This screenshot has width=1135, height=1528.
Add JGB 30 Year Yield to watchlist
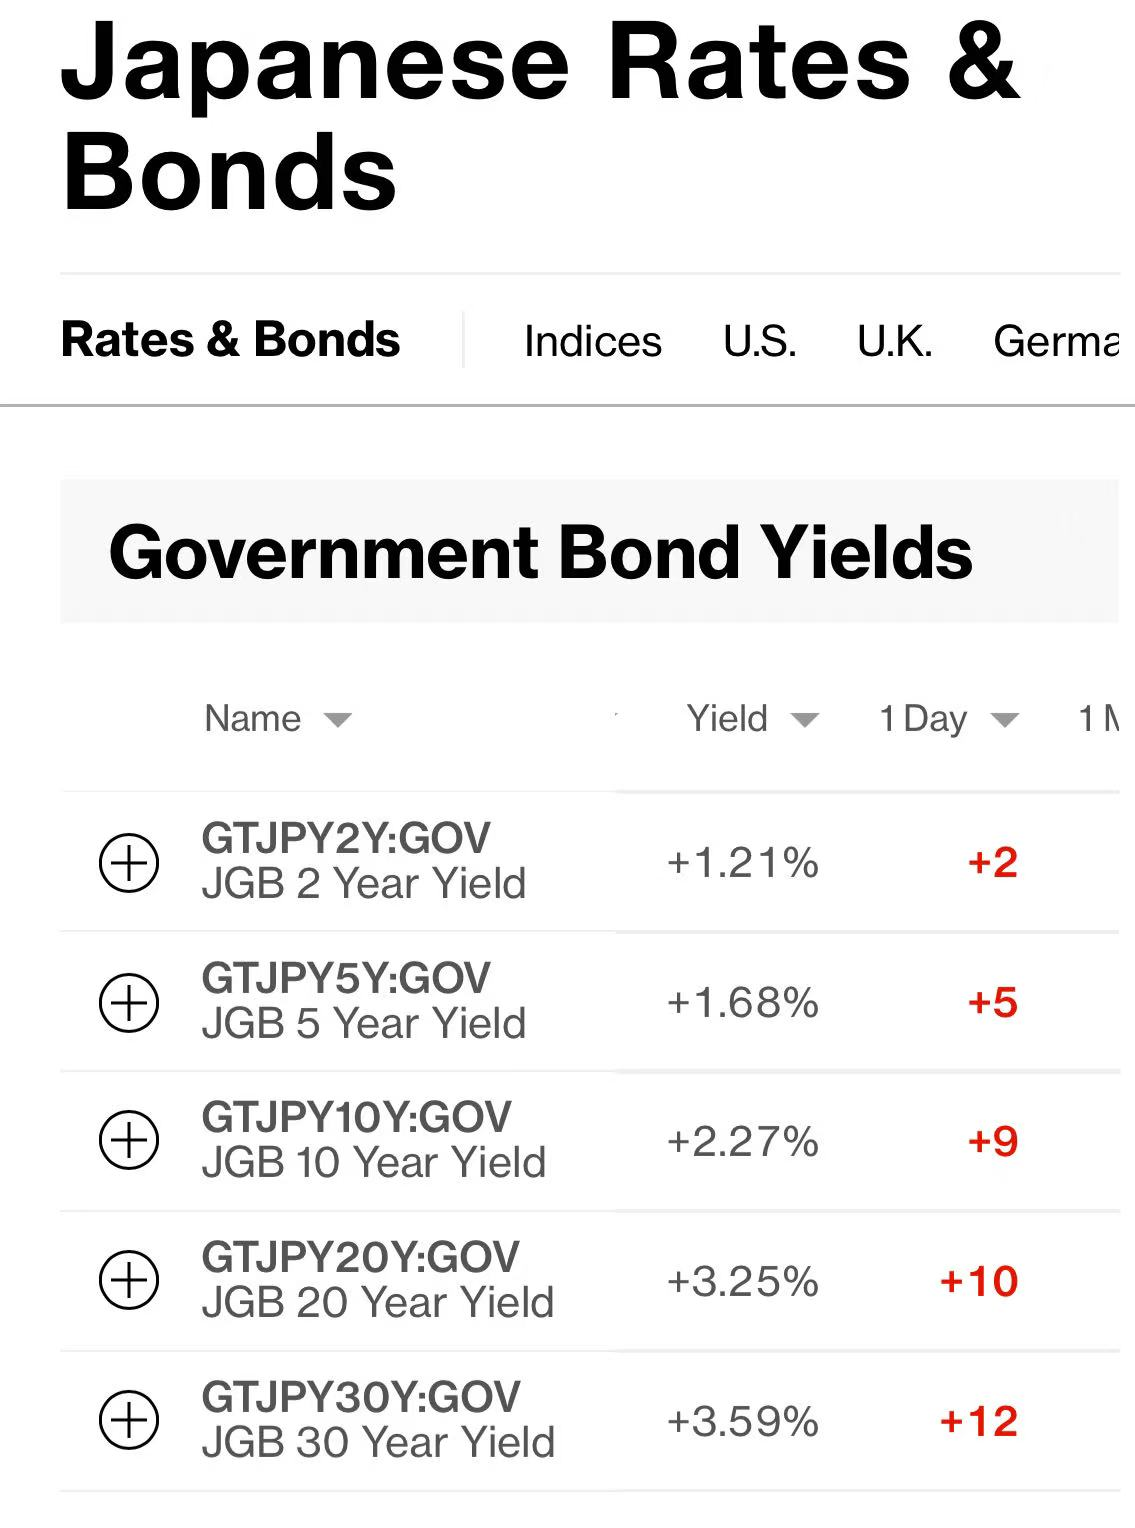(x=129, y=1420)
